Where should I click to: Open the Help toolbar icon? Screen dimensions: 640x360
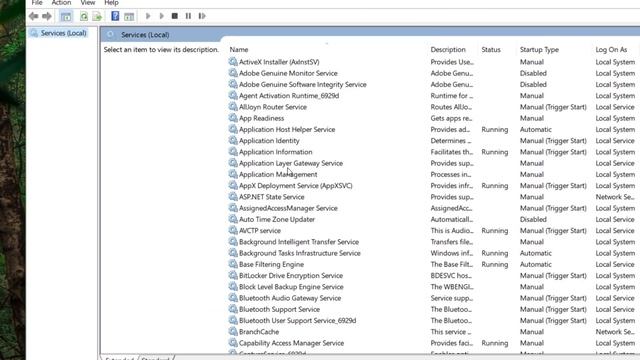pos(115,16)
